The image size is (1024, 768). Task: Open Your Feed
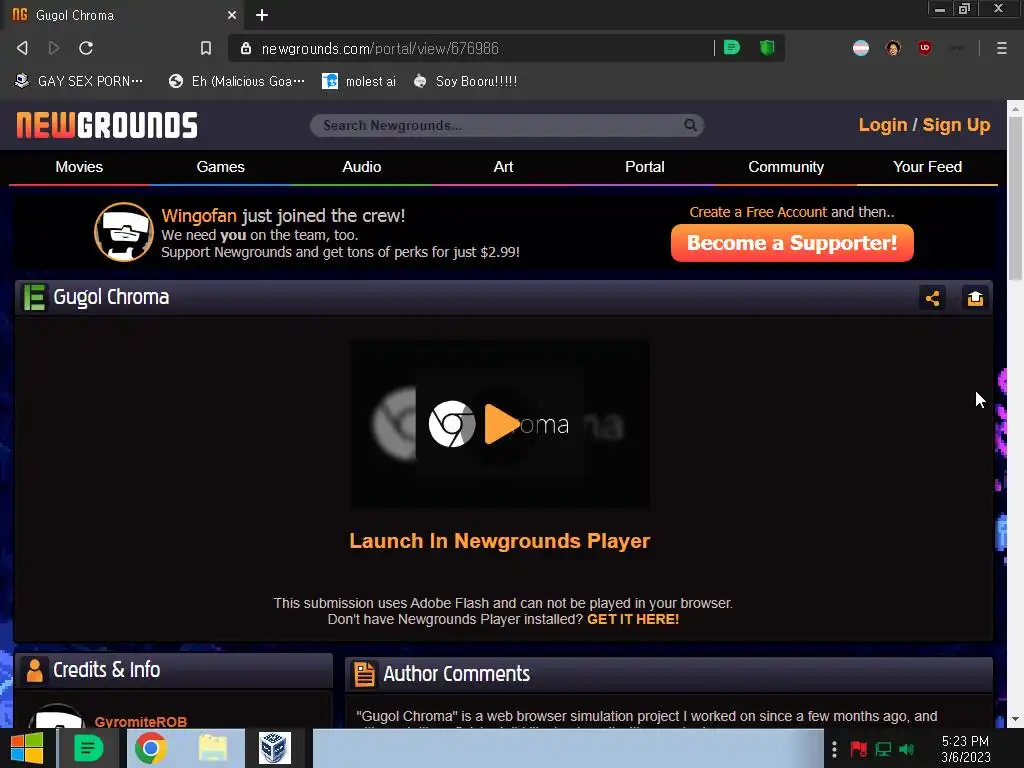pyautogui.click(x=927, y=167)
